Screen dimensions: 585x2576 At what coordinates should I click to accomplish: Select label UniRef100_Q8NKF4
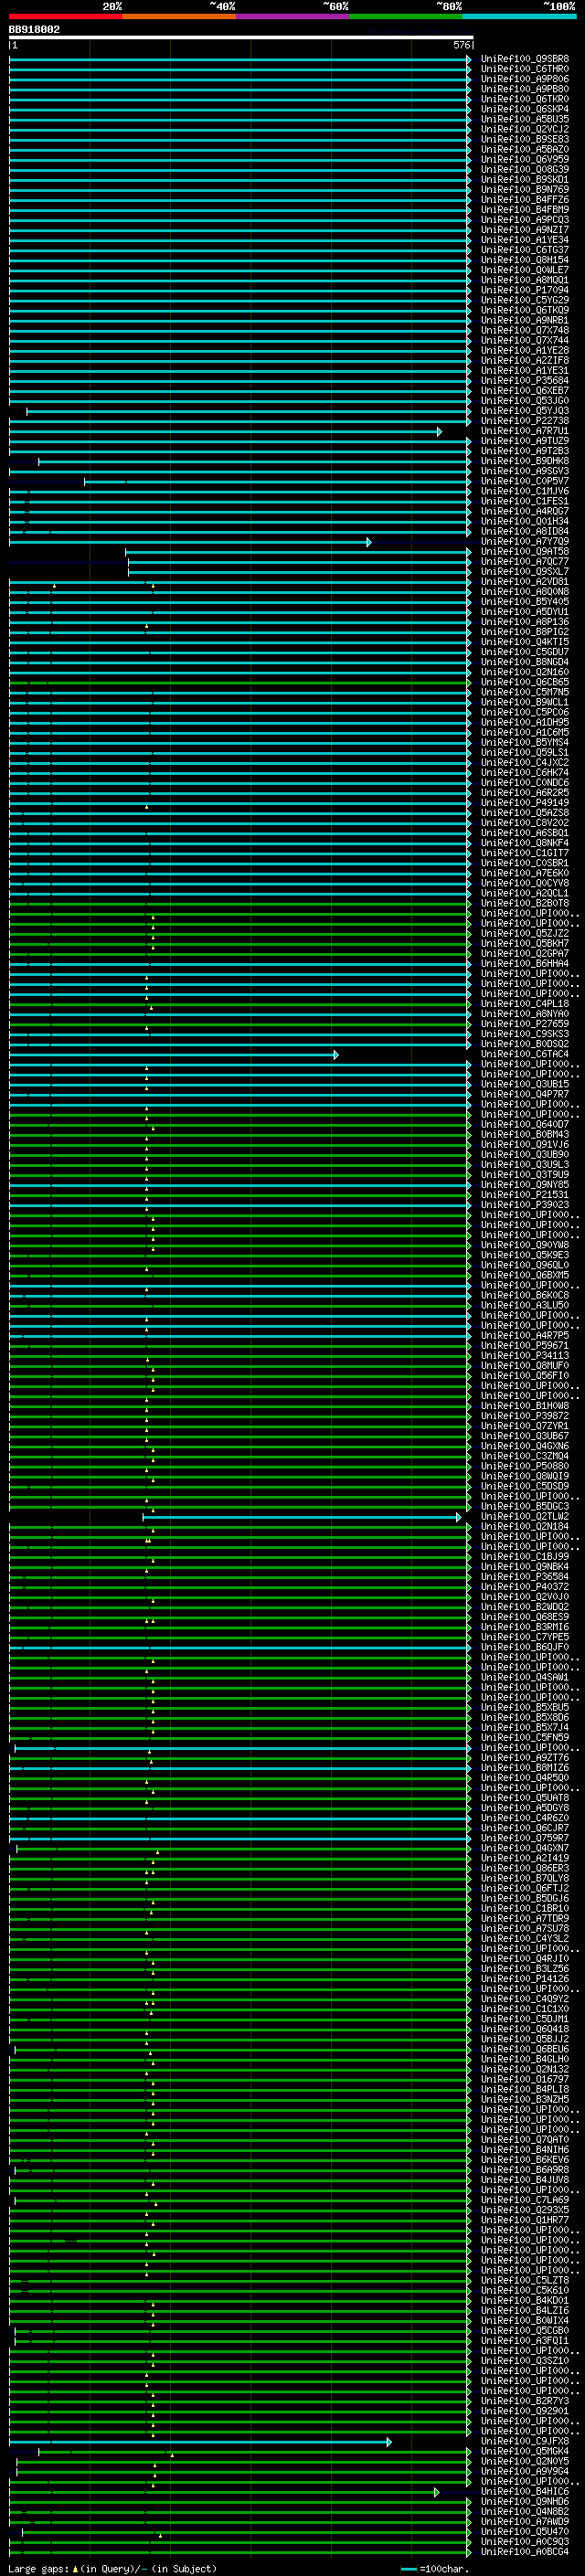pyautogui.click(x=525, y=843)
